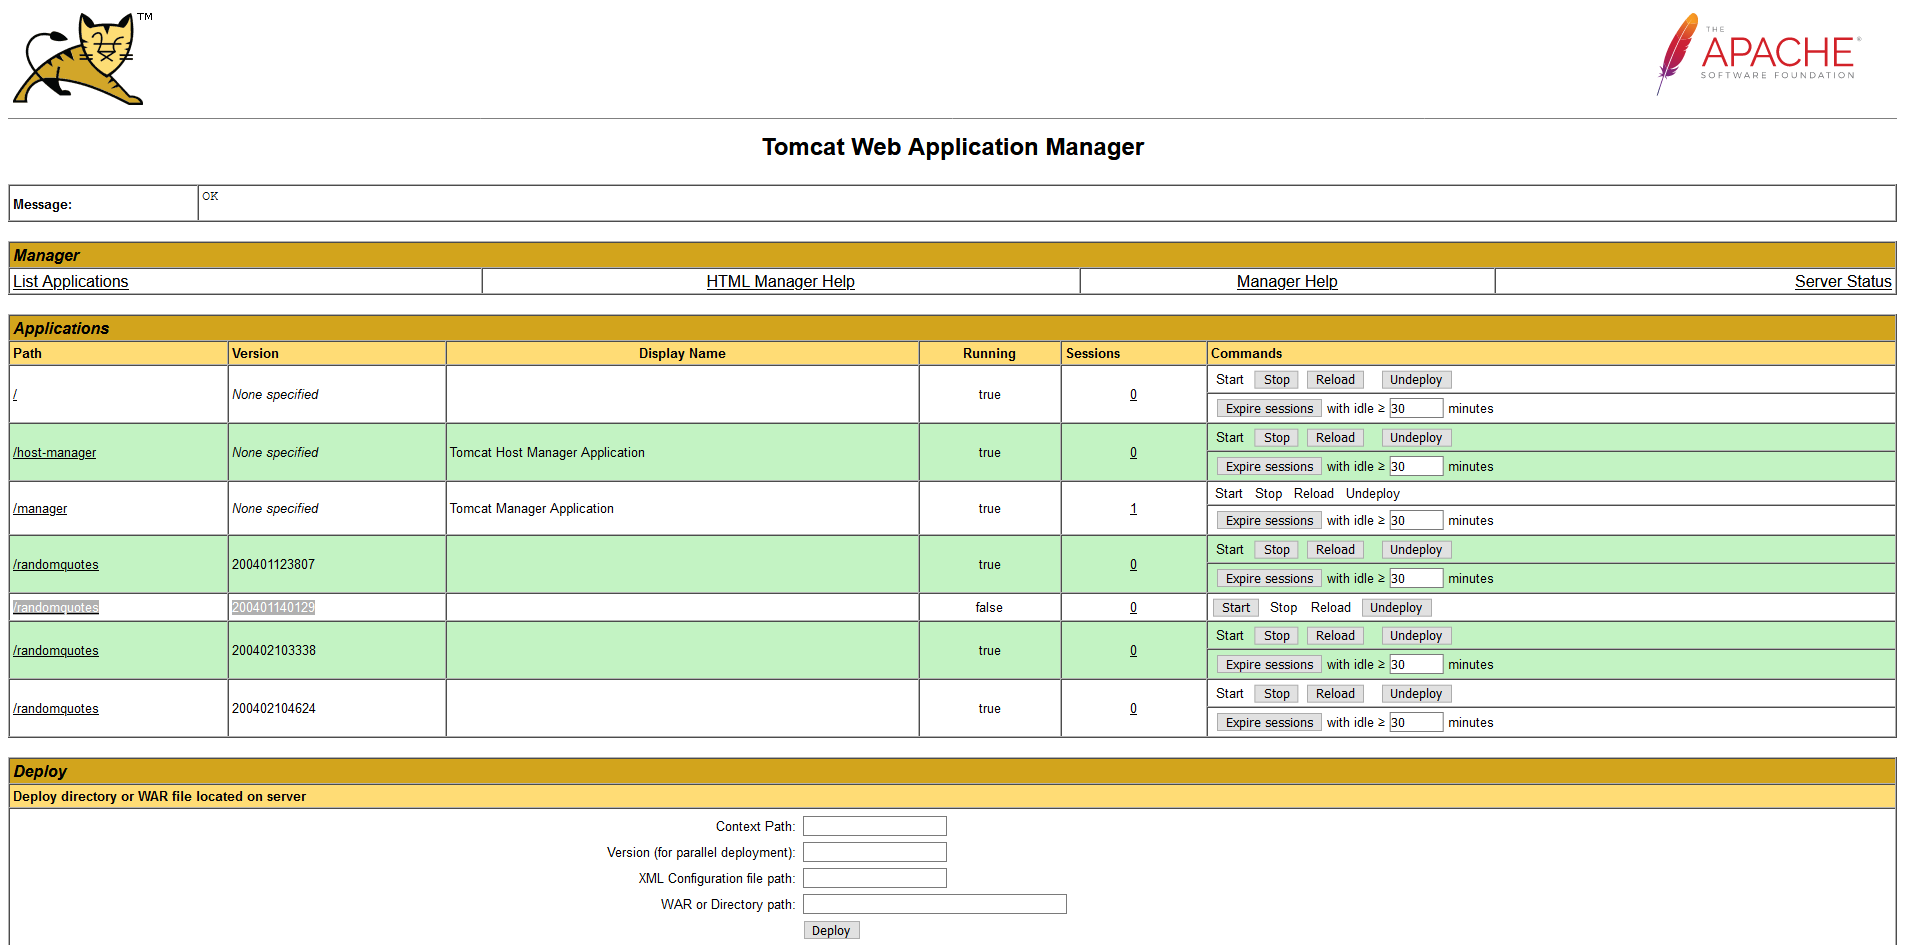Open the Manager Help link
The height and width of the screenshot is (945, 1905).
(1286, 282)
